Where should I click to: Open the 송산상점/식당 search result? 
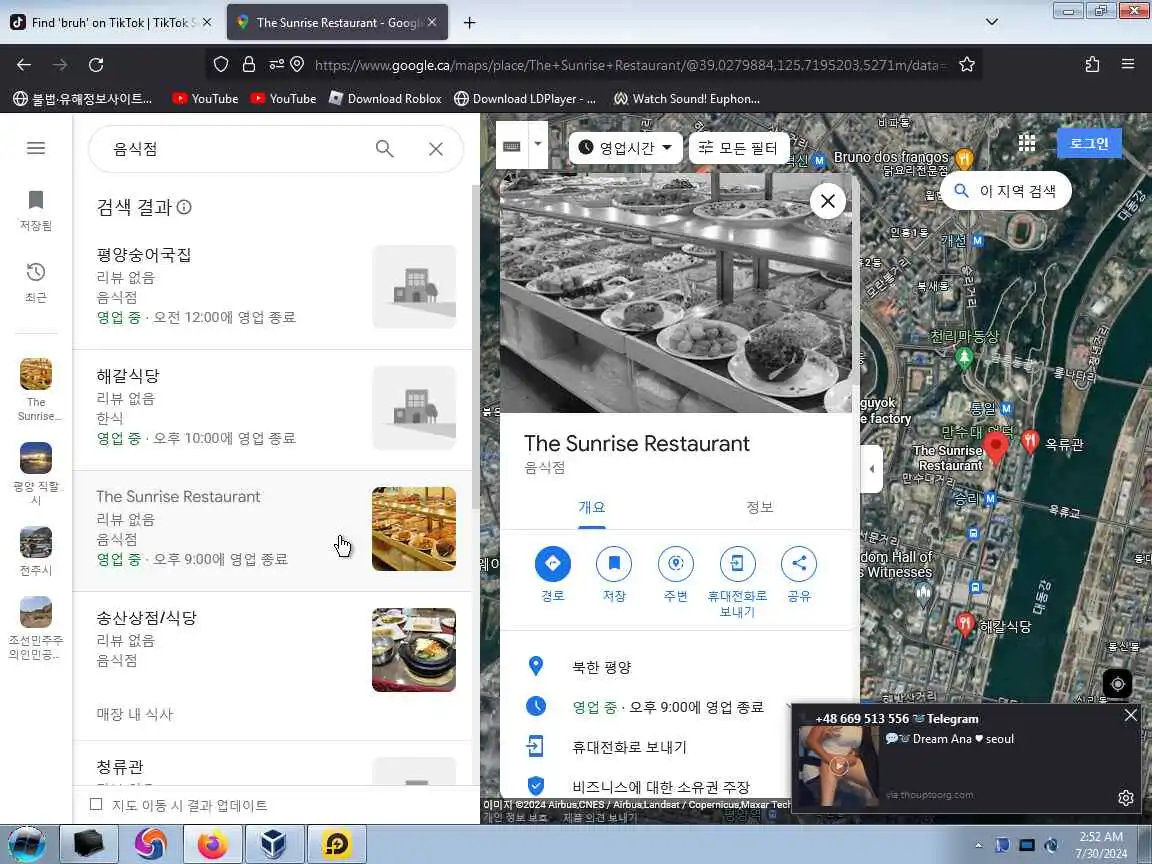point(272,665)
